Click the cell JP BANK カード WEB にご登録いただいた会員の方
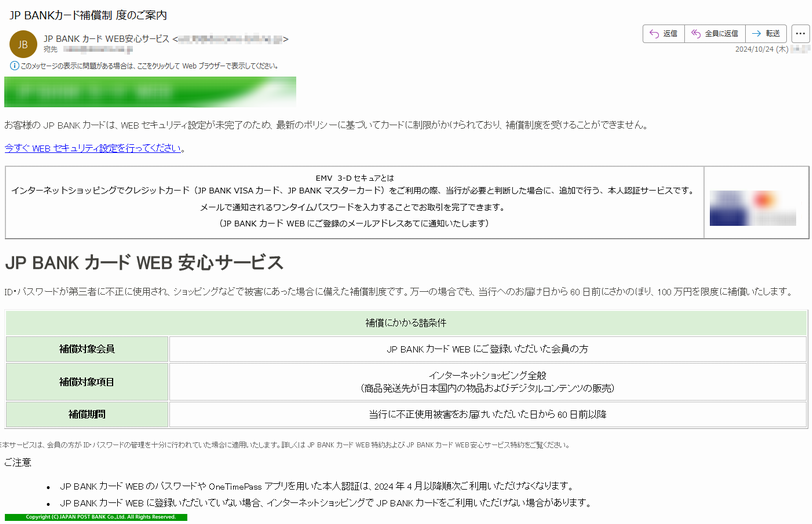Viewport: 812px width, 524px height. (487, 349)
